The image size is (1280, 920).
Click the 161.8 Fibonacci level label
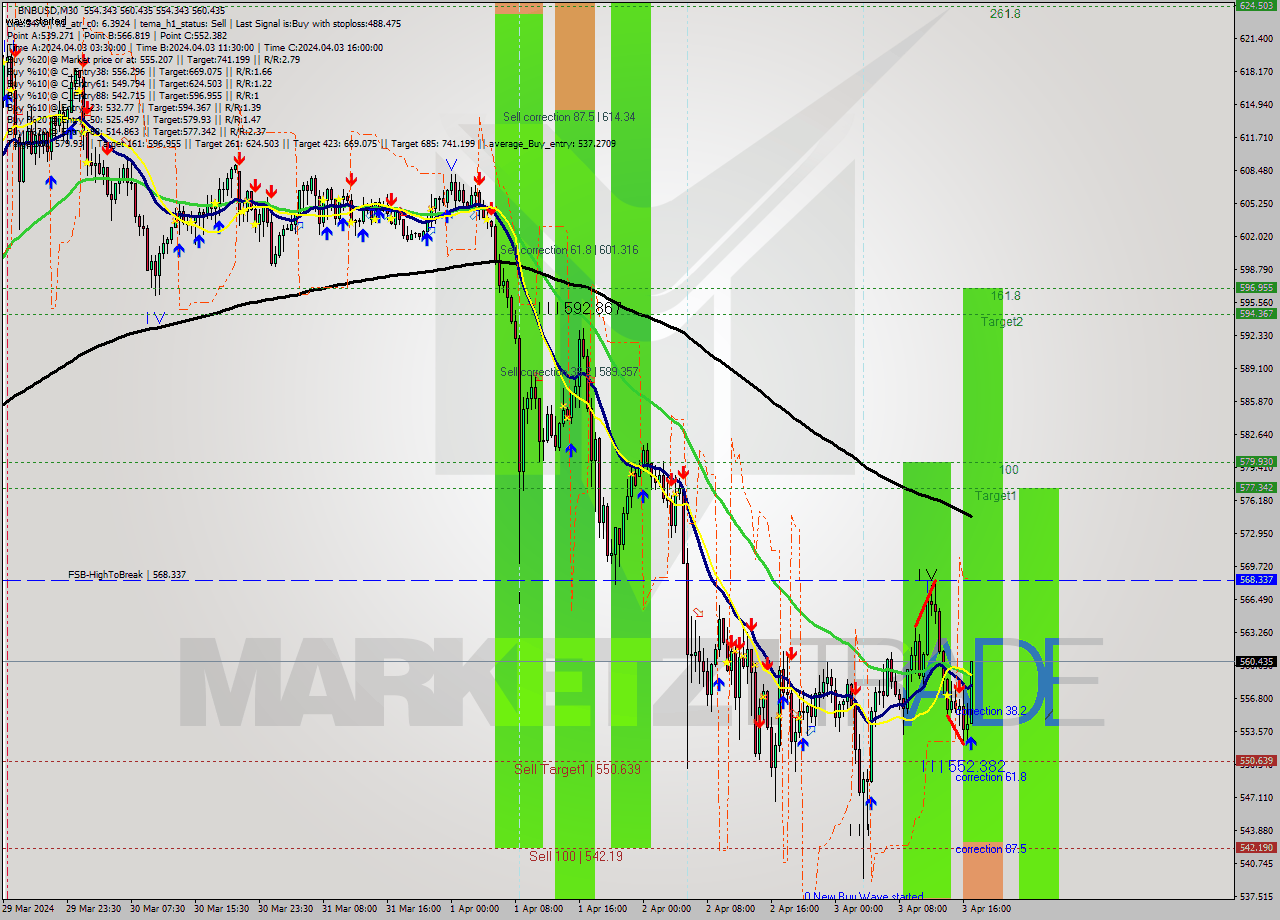click(1006, 296)
